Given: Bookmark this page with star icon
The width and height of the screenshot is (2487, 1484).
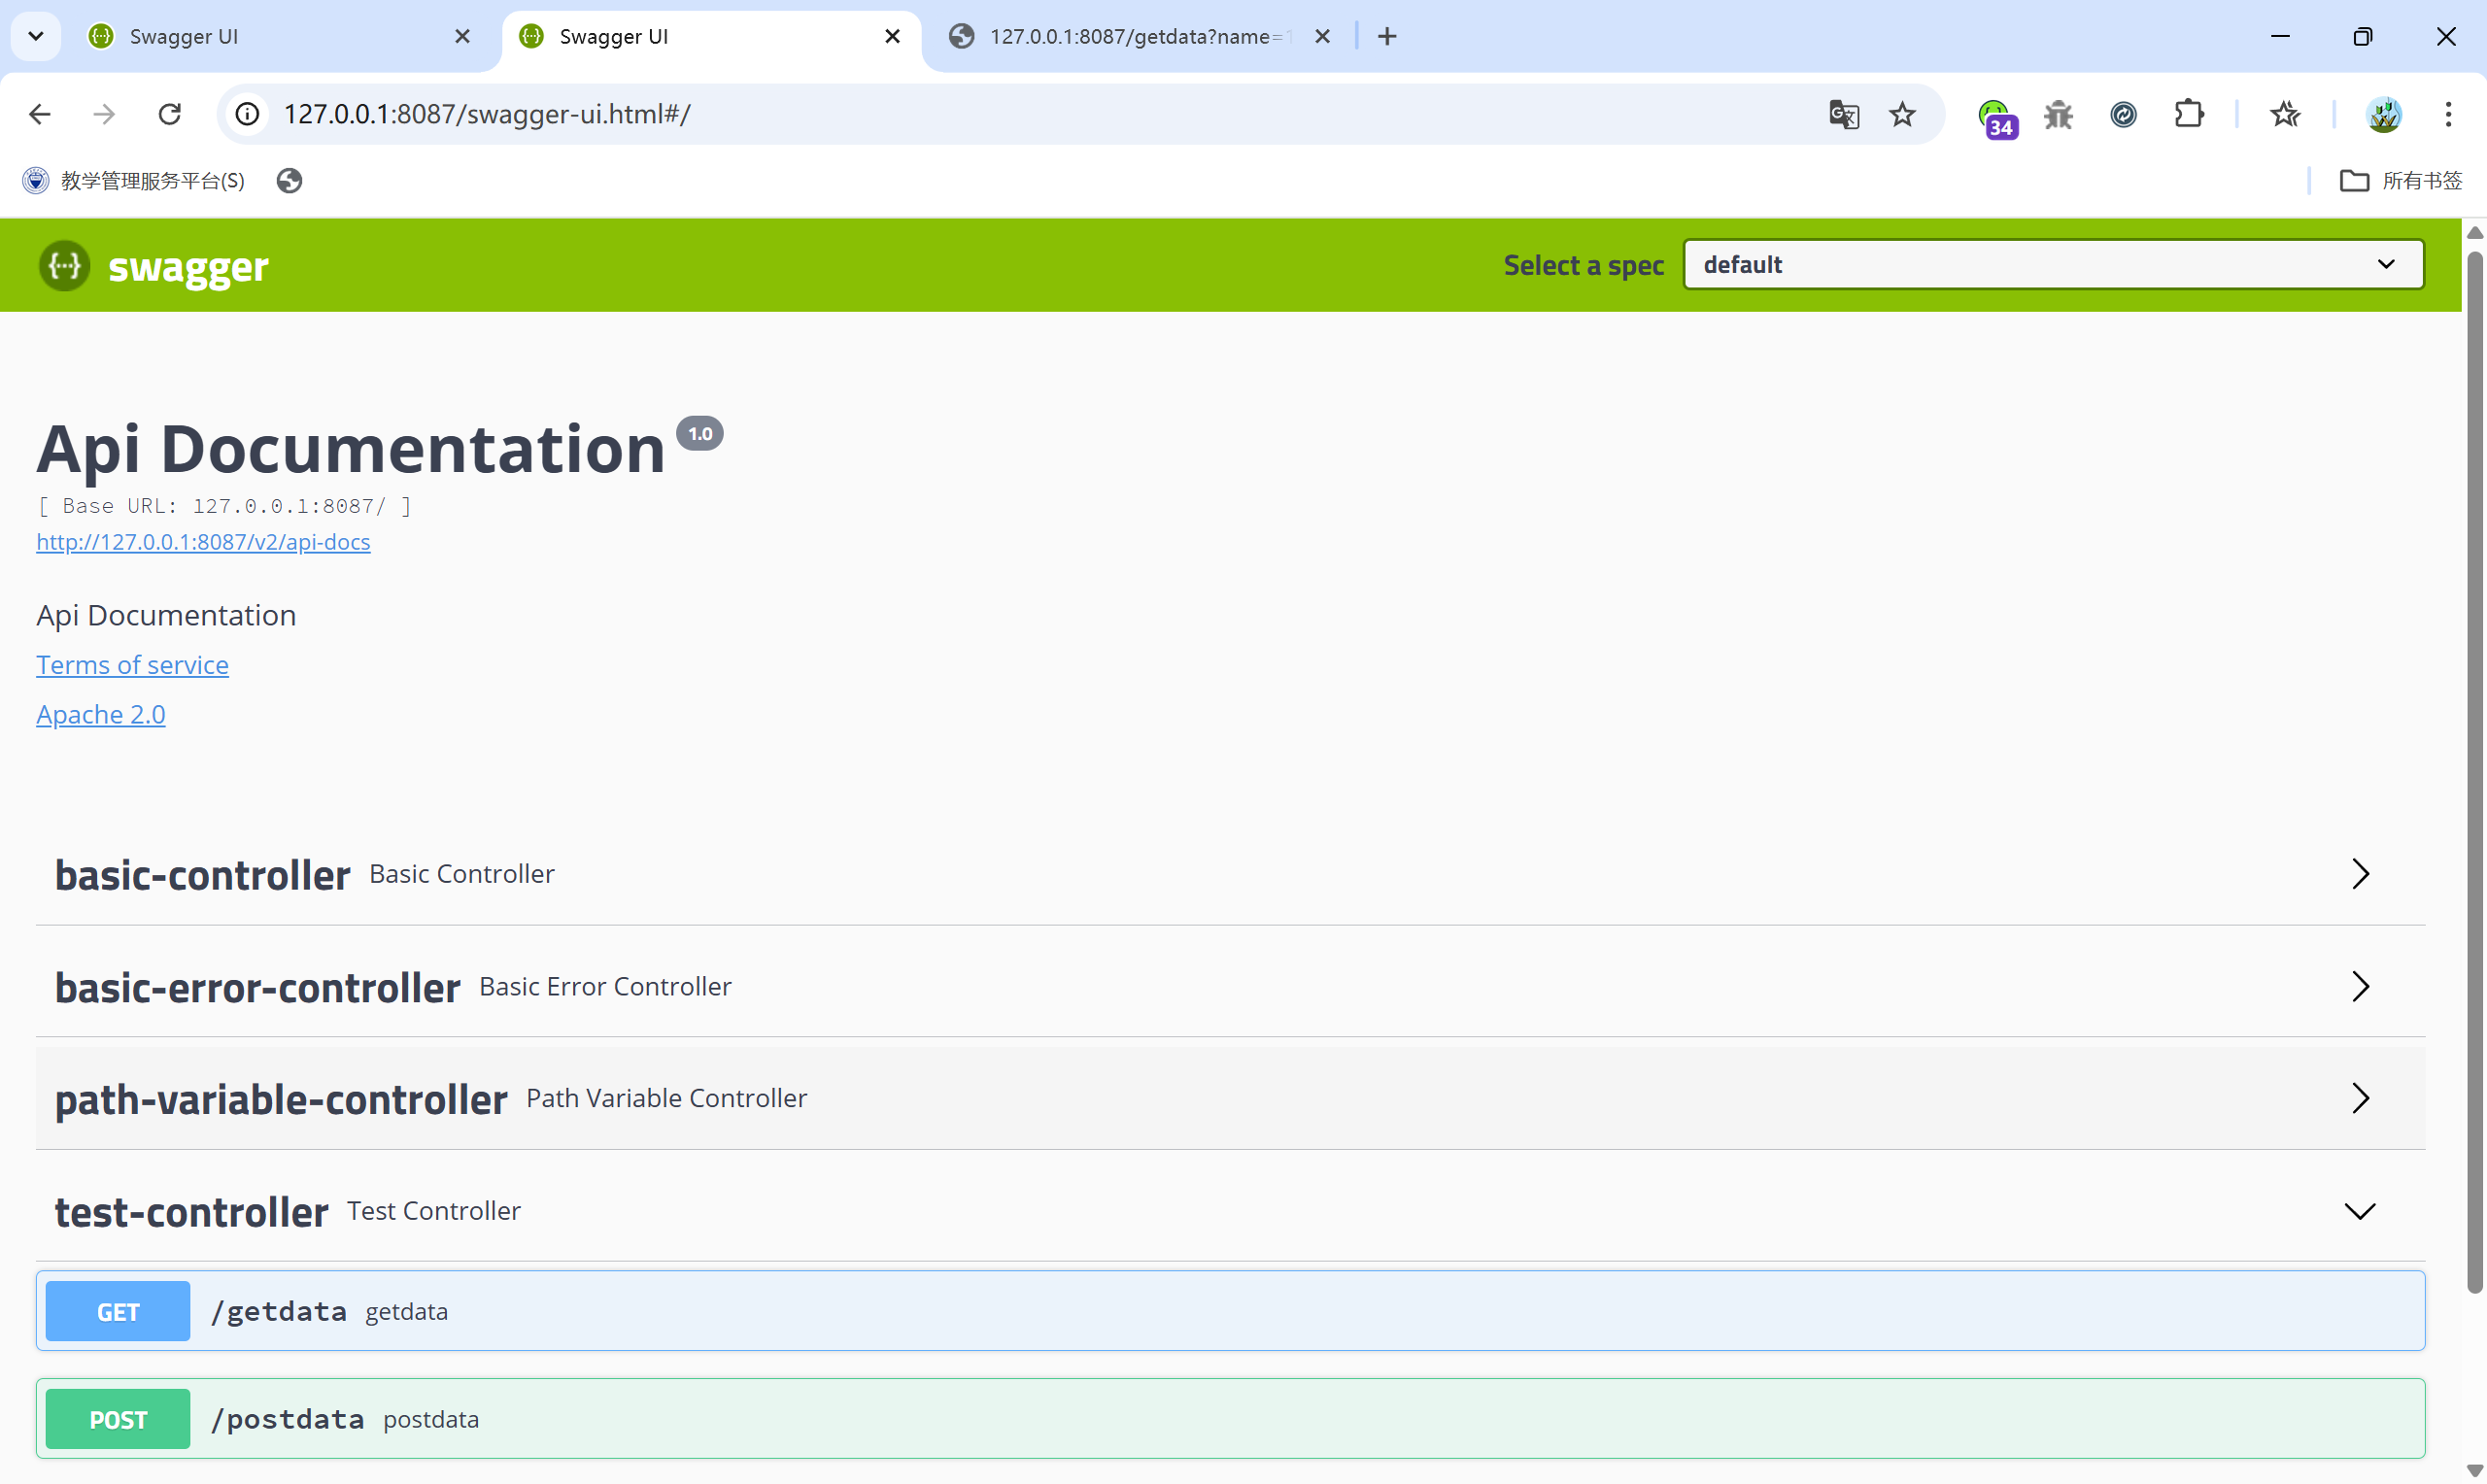Looking at the screenshot, I should pyautogui.click(x=1902, y=115).
